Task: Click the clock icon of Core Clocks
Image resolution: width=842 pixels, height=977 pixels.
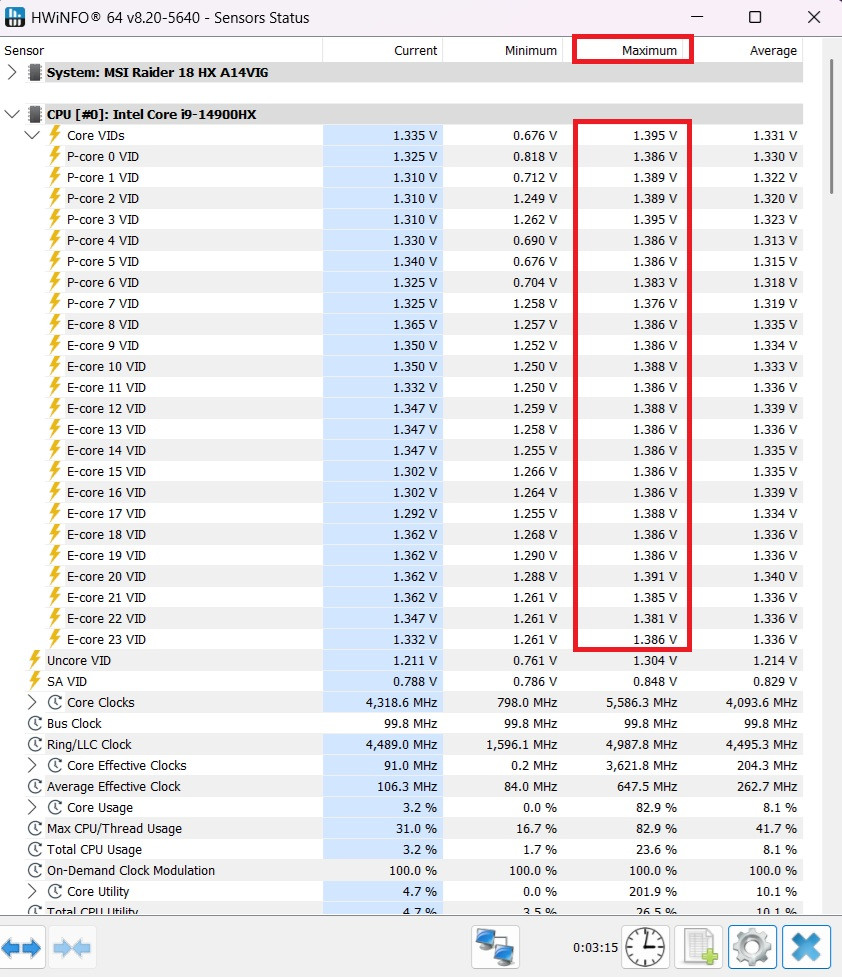Action: (x=55, y=702)
